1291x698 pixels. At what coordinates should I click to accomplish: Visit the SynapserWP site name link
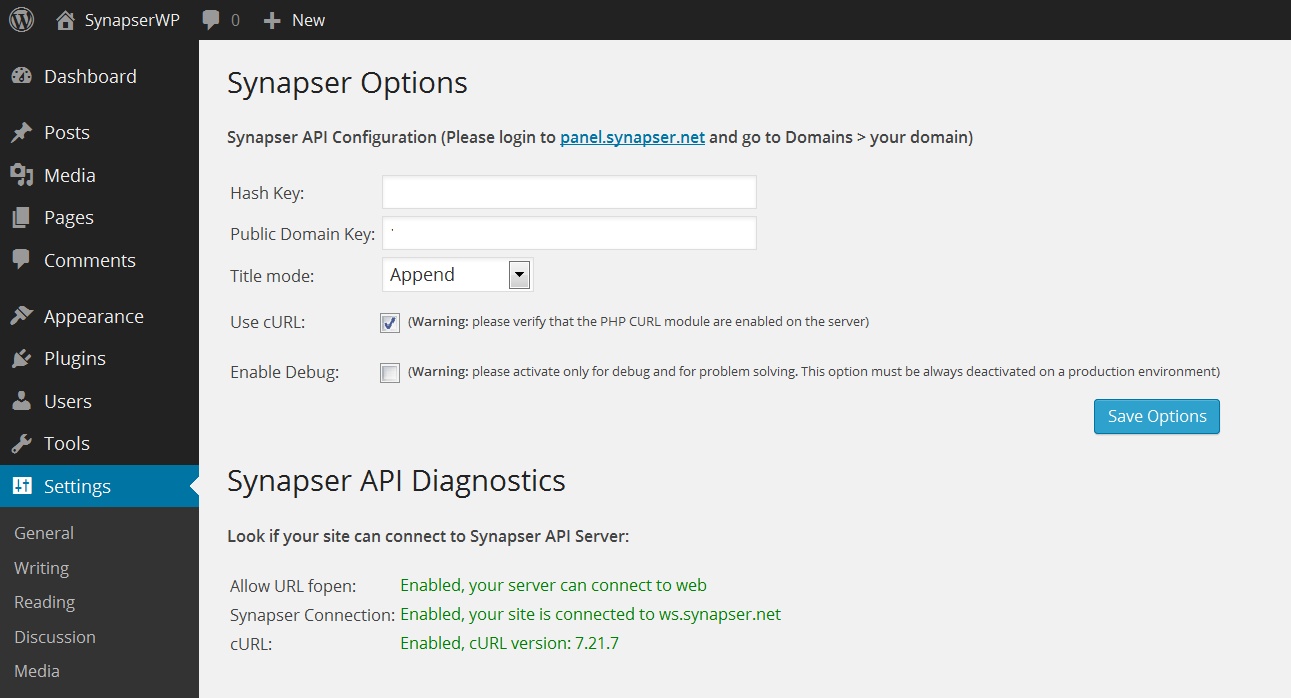pos(132,20)
